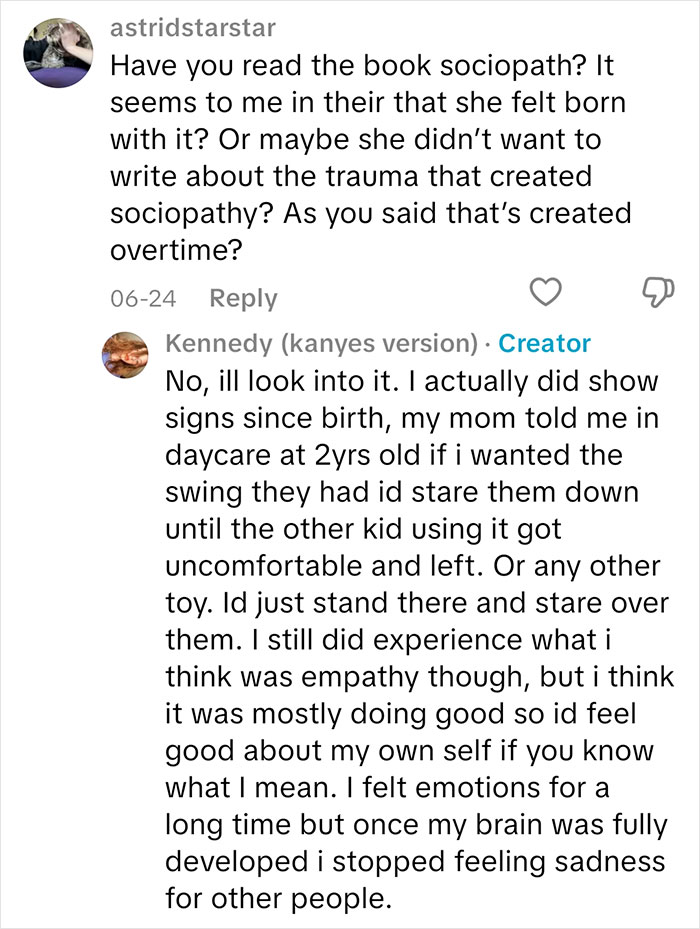700x929 pixels.
Task: Click the line starting 'Have you read the book'
Action: point(362,66)
